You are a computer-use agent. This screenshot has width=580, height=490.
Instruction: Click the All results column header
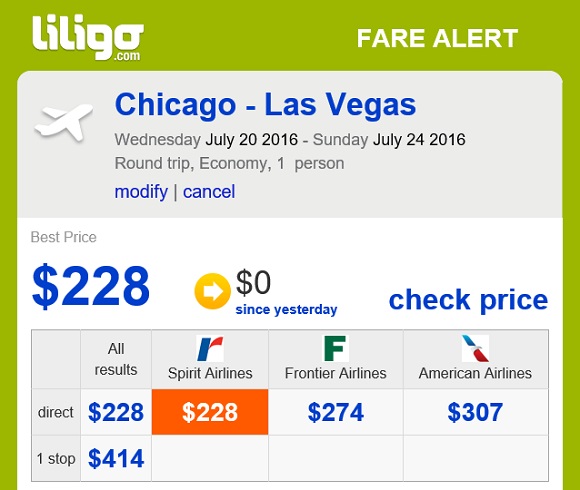click(116, 359)
